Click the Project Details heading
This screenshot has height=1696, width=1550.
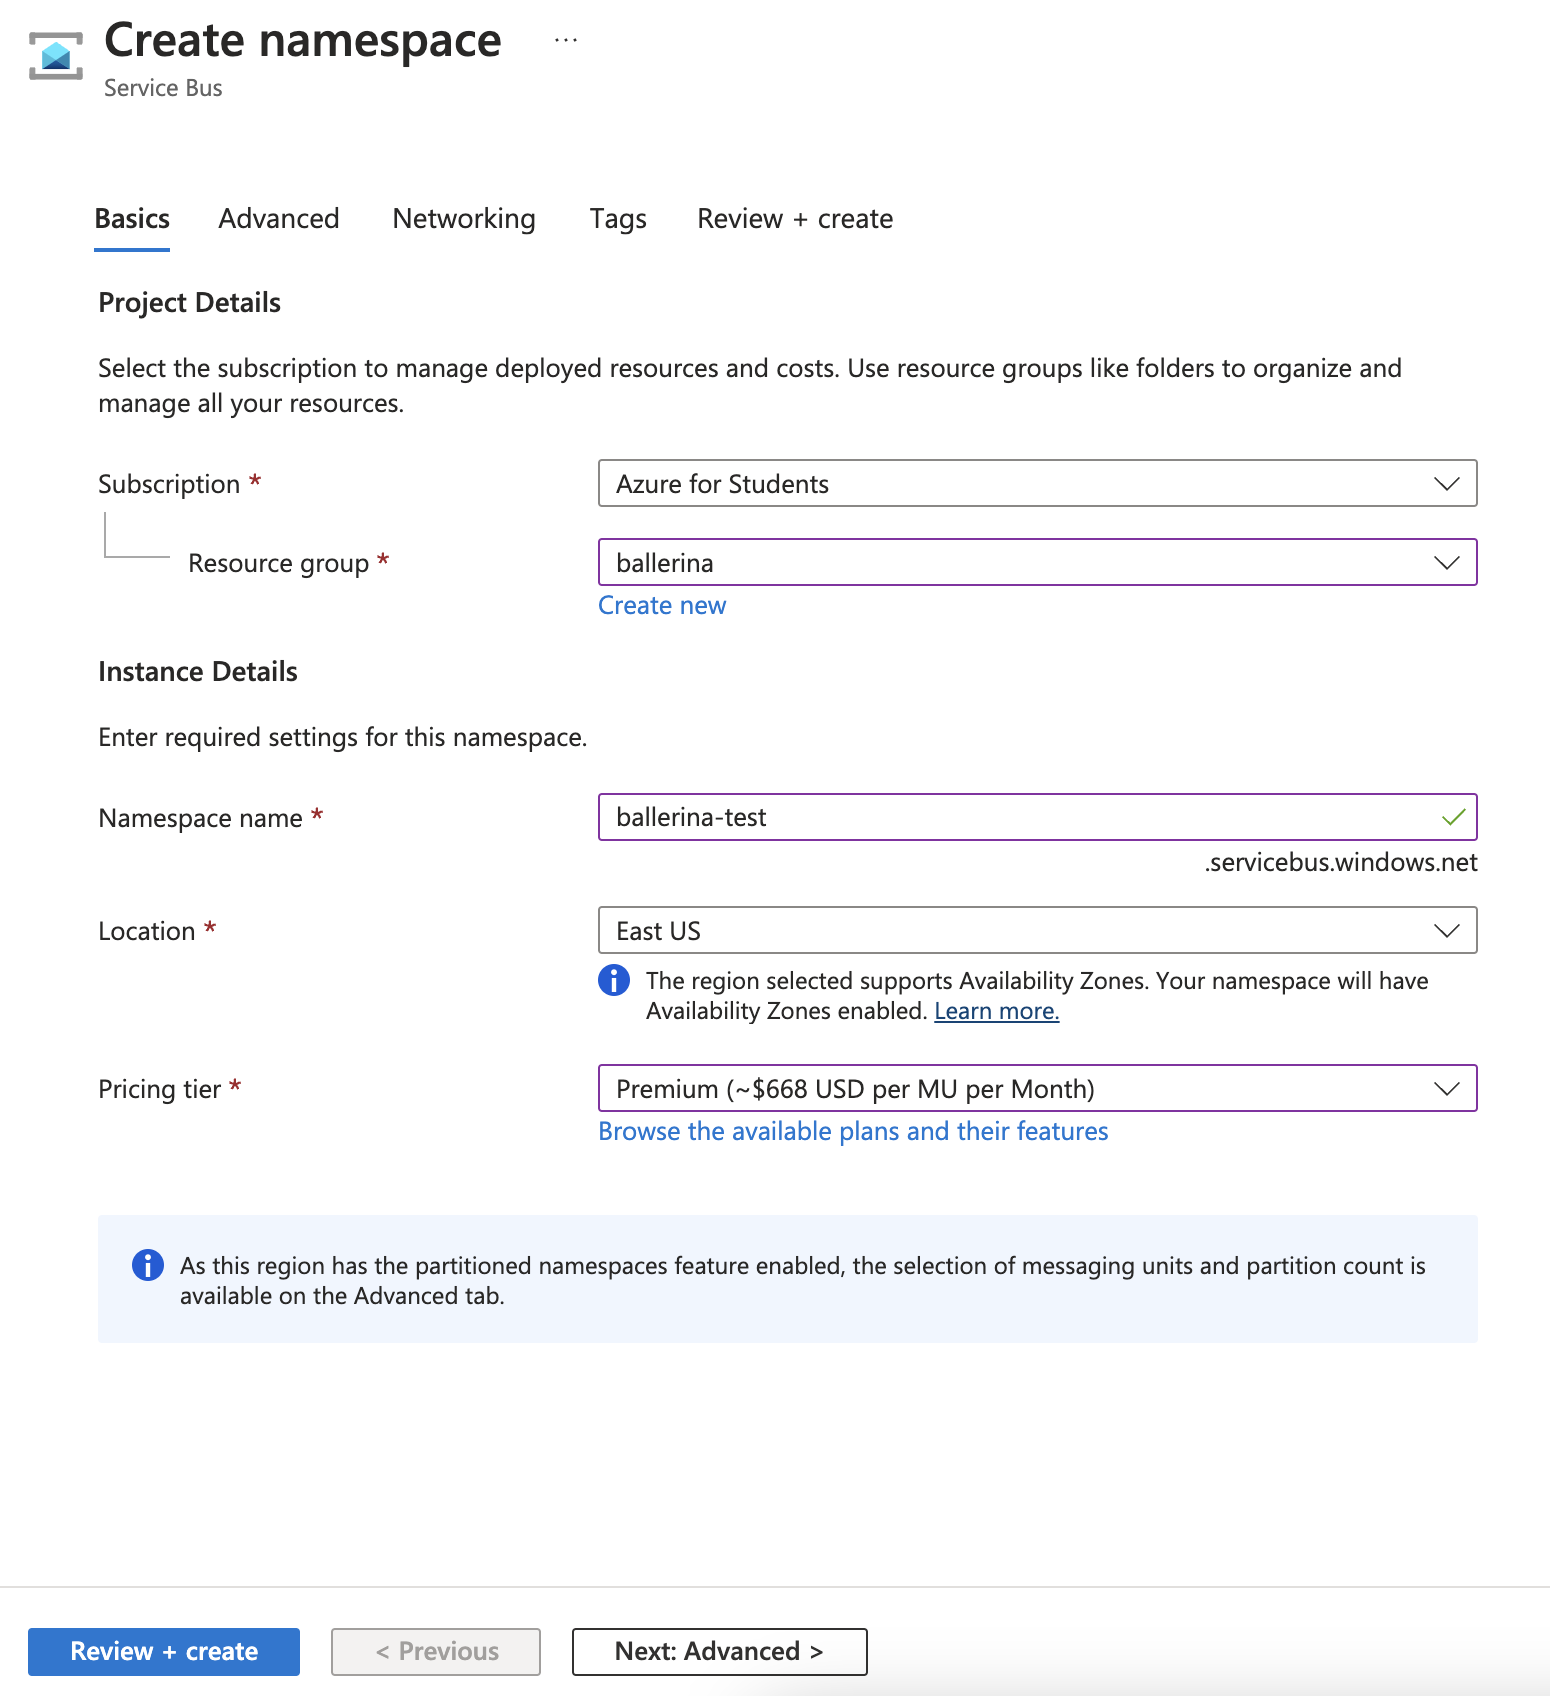189,302
